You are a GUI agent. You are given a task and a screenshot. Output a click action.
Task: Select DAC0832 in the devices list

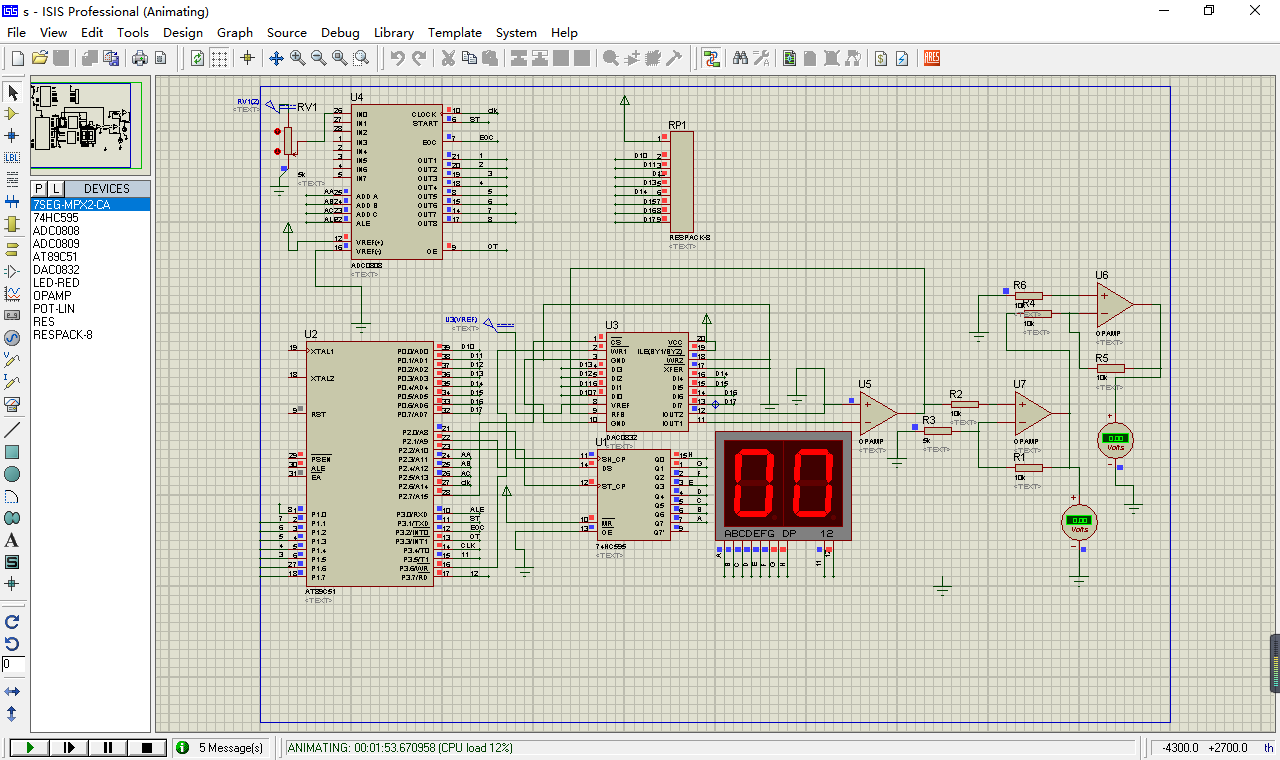click(56, 270)
